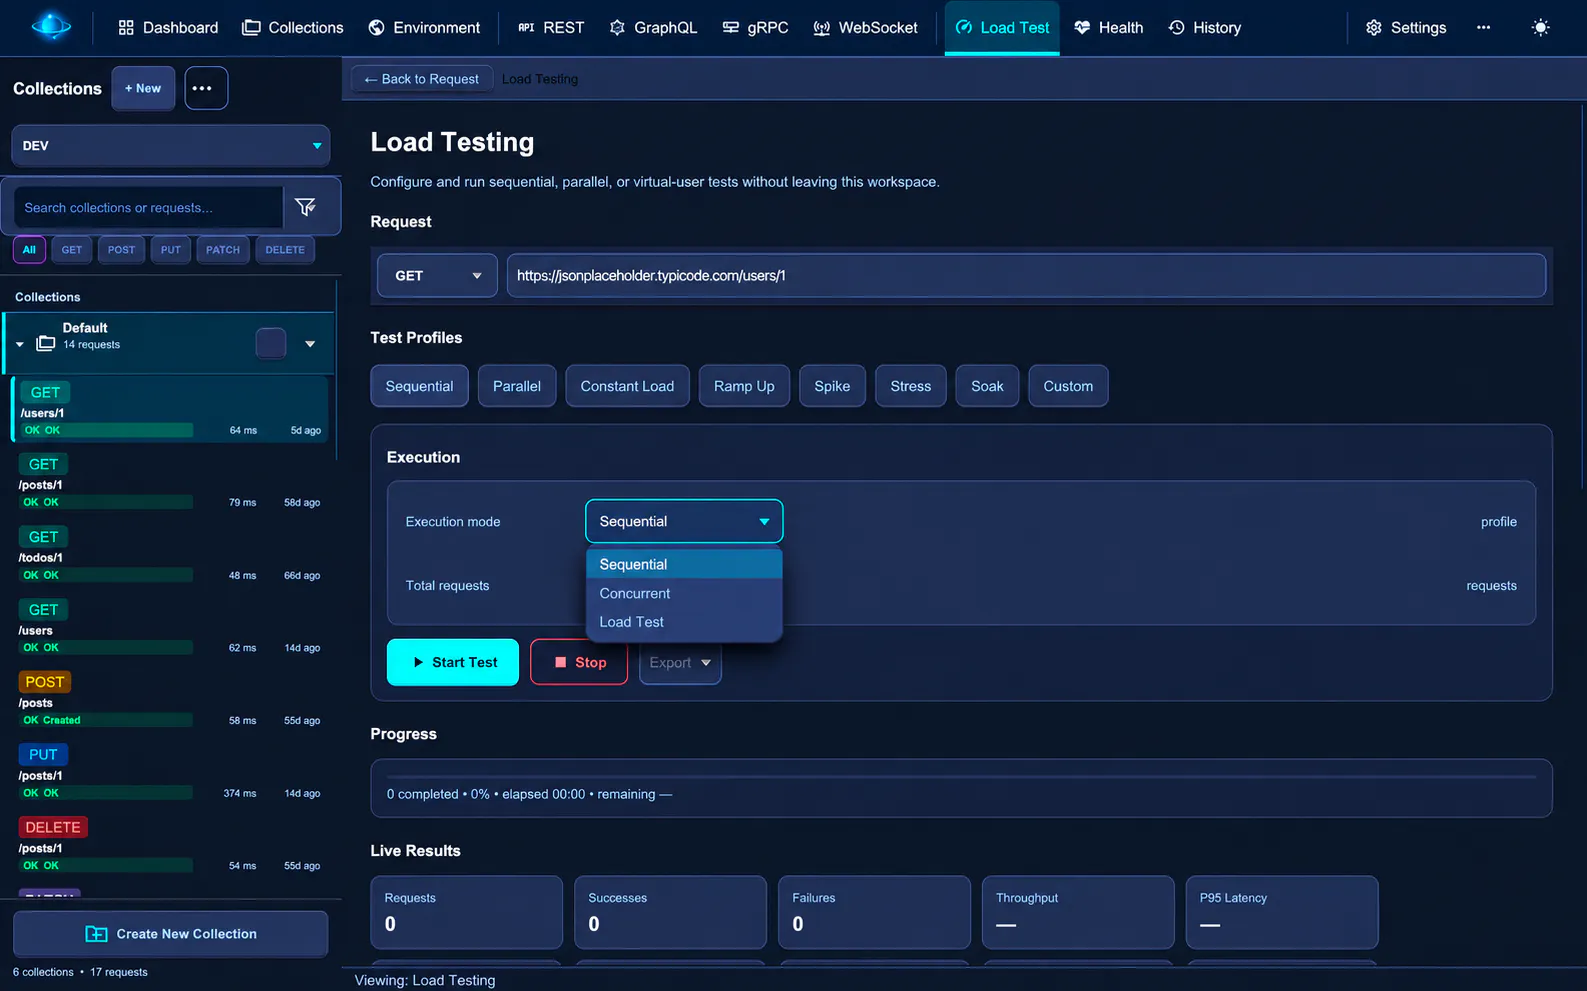Open collections filter funnel icon
This screenshot has width=1587, height=991.
click(306, 207)
